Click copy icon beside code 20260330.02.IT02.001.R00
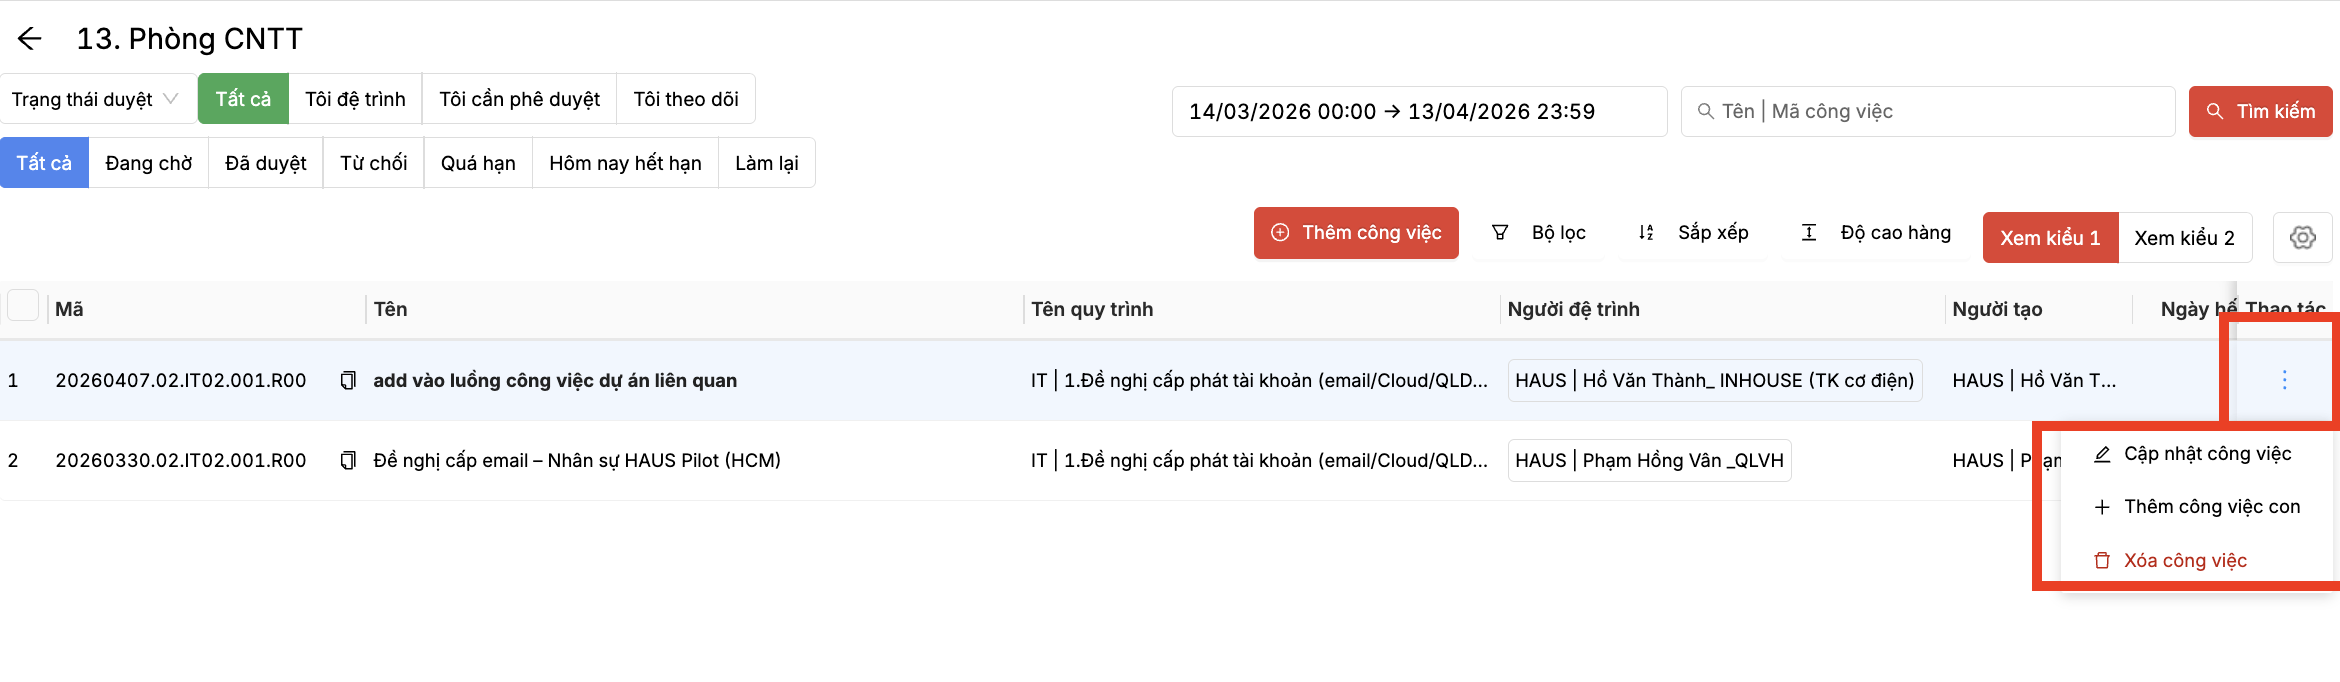This screenshot has width=2340, height=682. point(348,461)
